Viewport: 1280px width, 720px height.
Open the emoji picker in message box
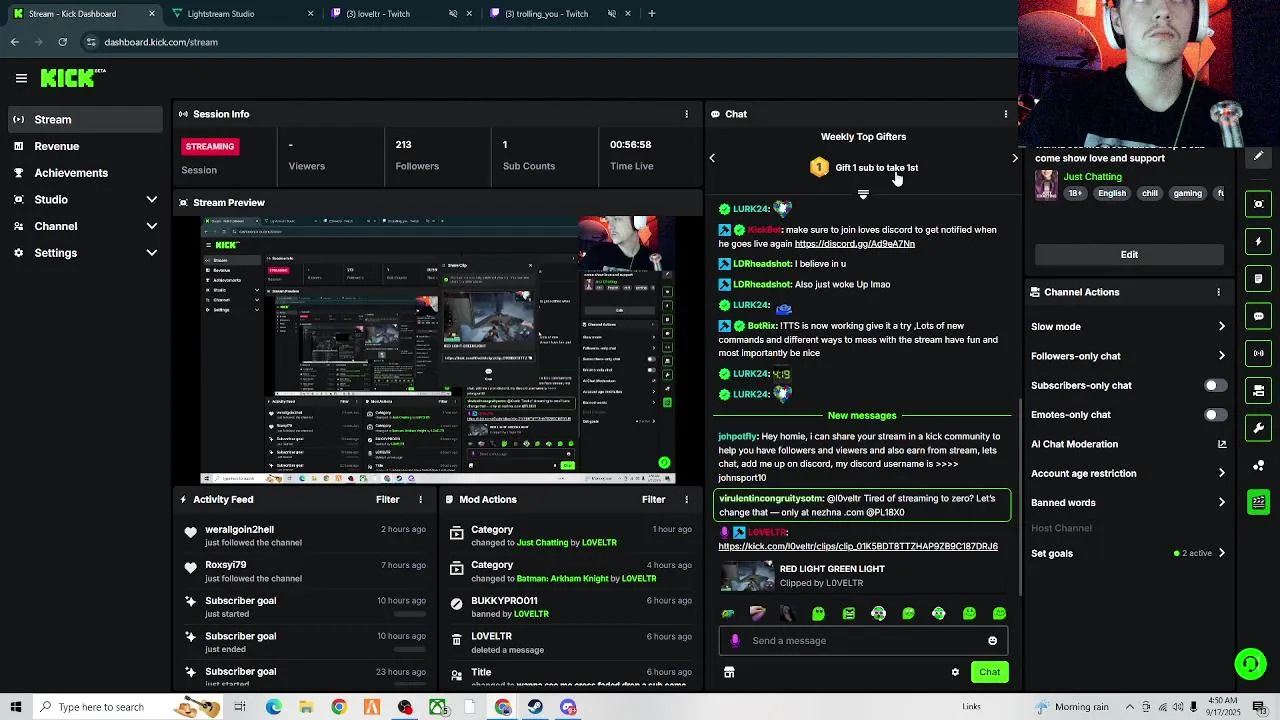[x=992, y=641]
